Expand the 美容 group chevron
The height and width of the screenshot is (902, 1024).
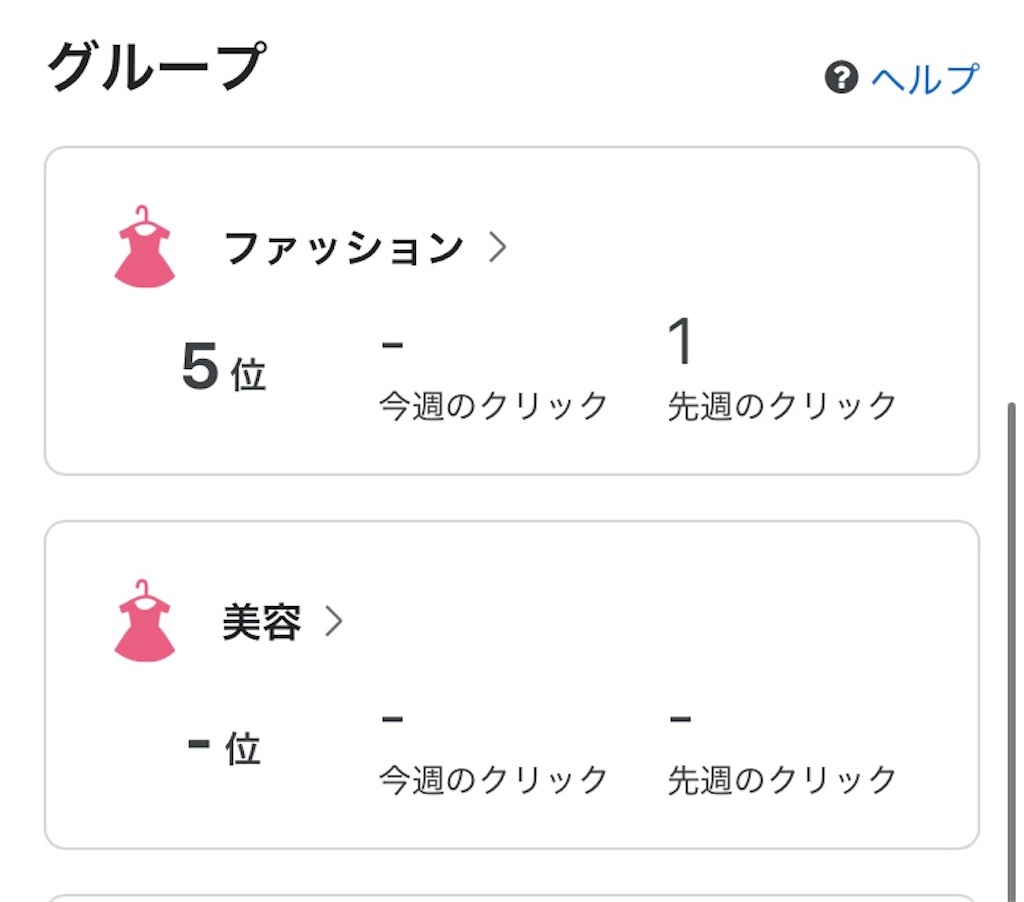[x=334, y=621]
